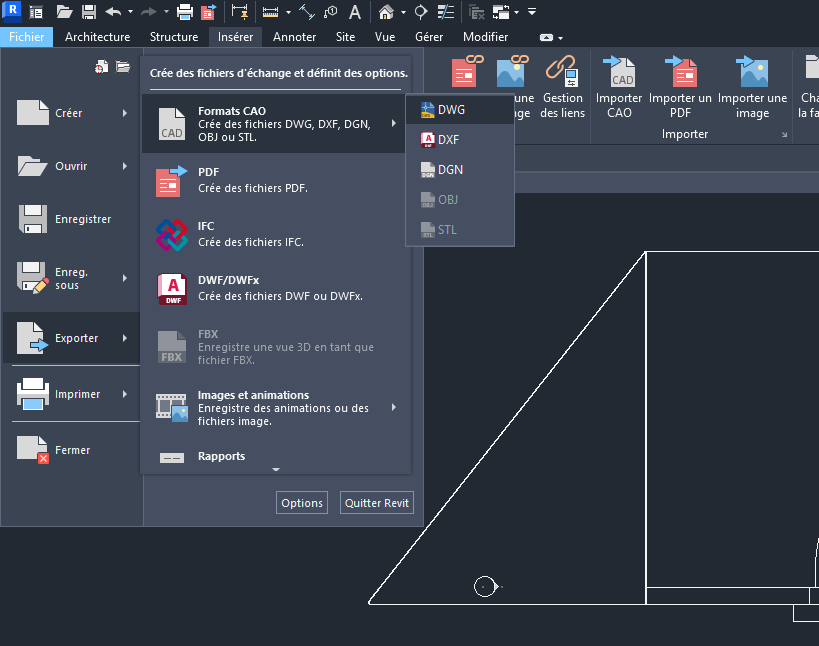The width and height of the screenshot is (819, 646).
Task: Expand the Ouvrir submenu arrow
Action: pos(125,166)
